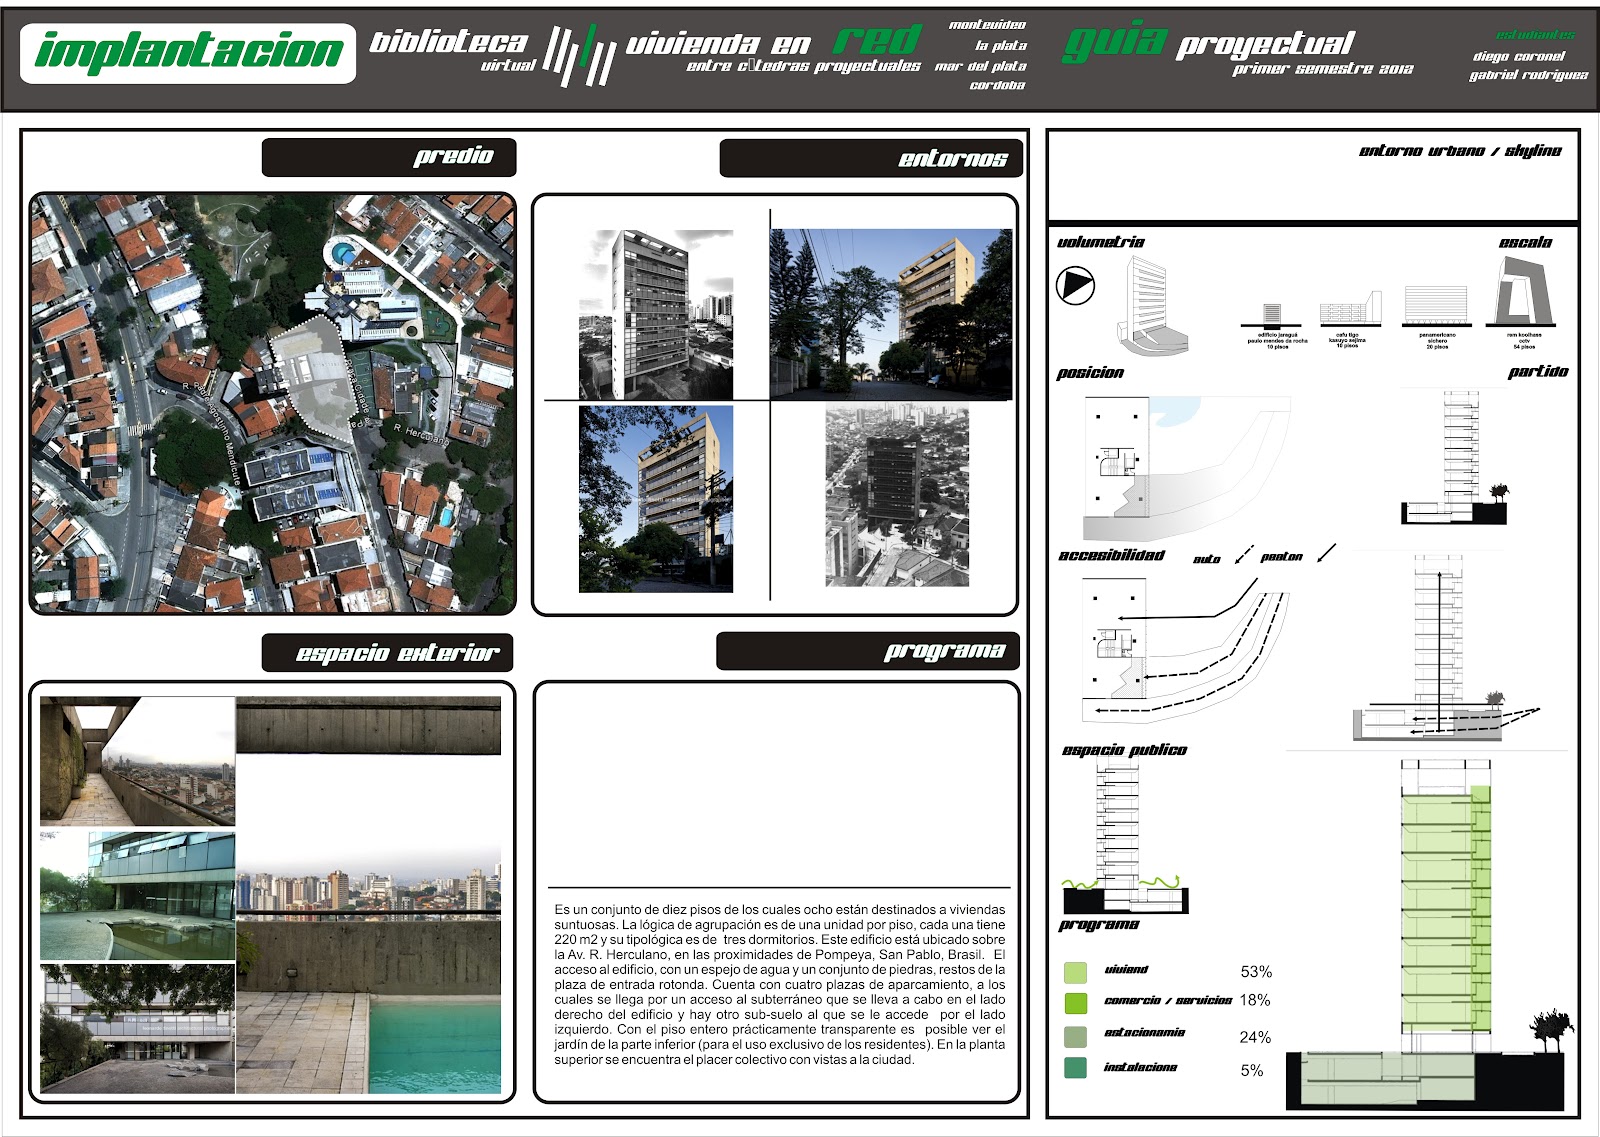Click the 'escala' heading
The width and height of the screenshot is (1600, 1137).
click(1525, 243)
